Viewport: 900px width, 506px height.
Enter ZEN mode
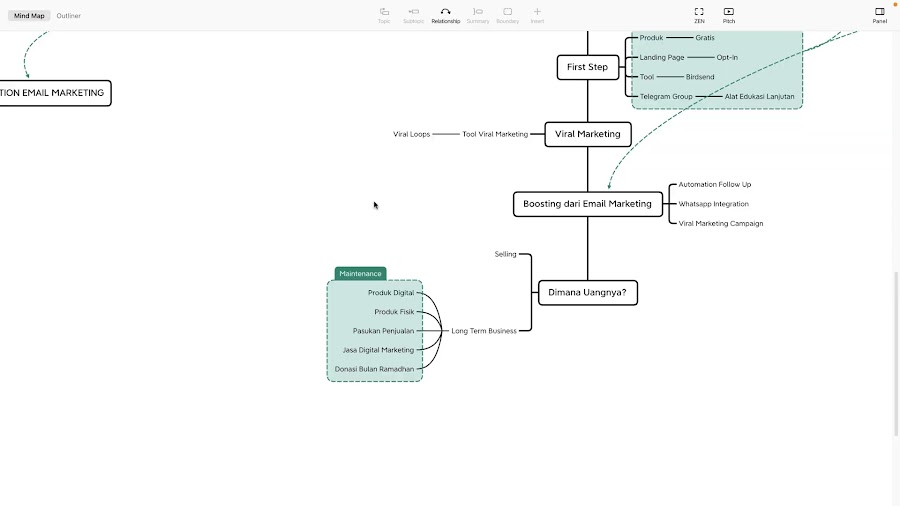tap(699, 15)
